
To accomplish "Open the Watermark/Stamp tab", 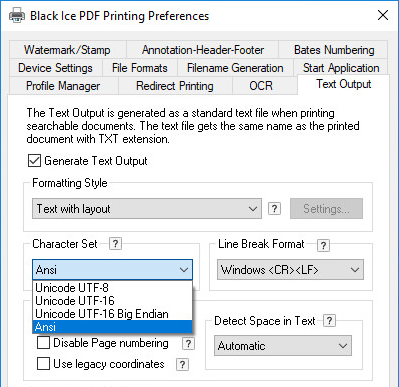I will point(67,50).
